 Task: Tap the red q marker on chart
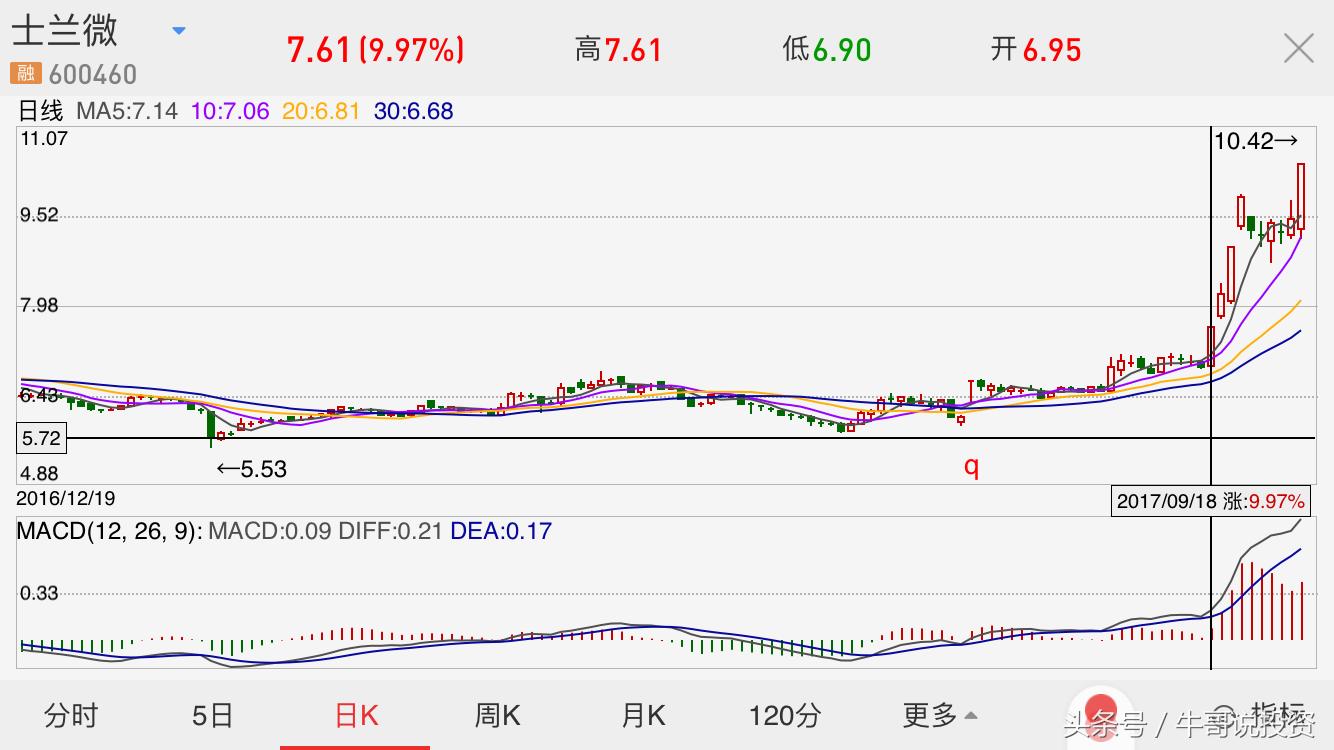pyautogui.click(x=970, y=466)
